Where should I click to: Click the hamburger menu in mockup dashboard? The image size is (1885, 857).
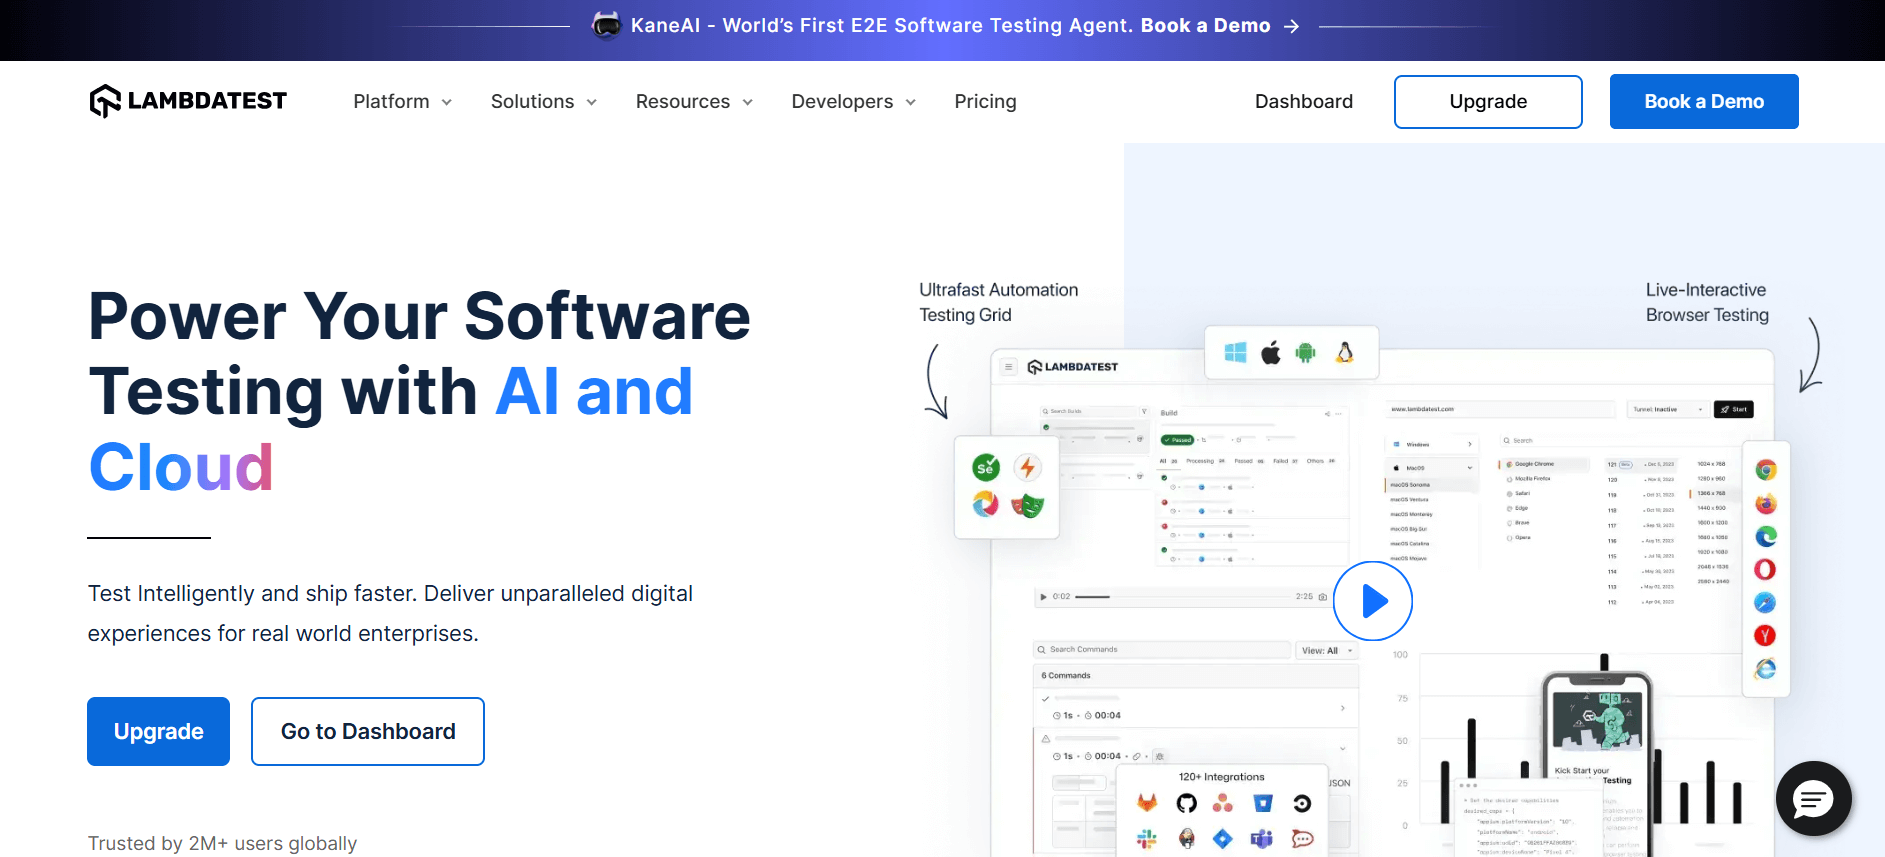1009,367
